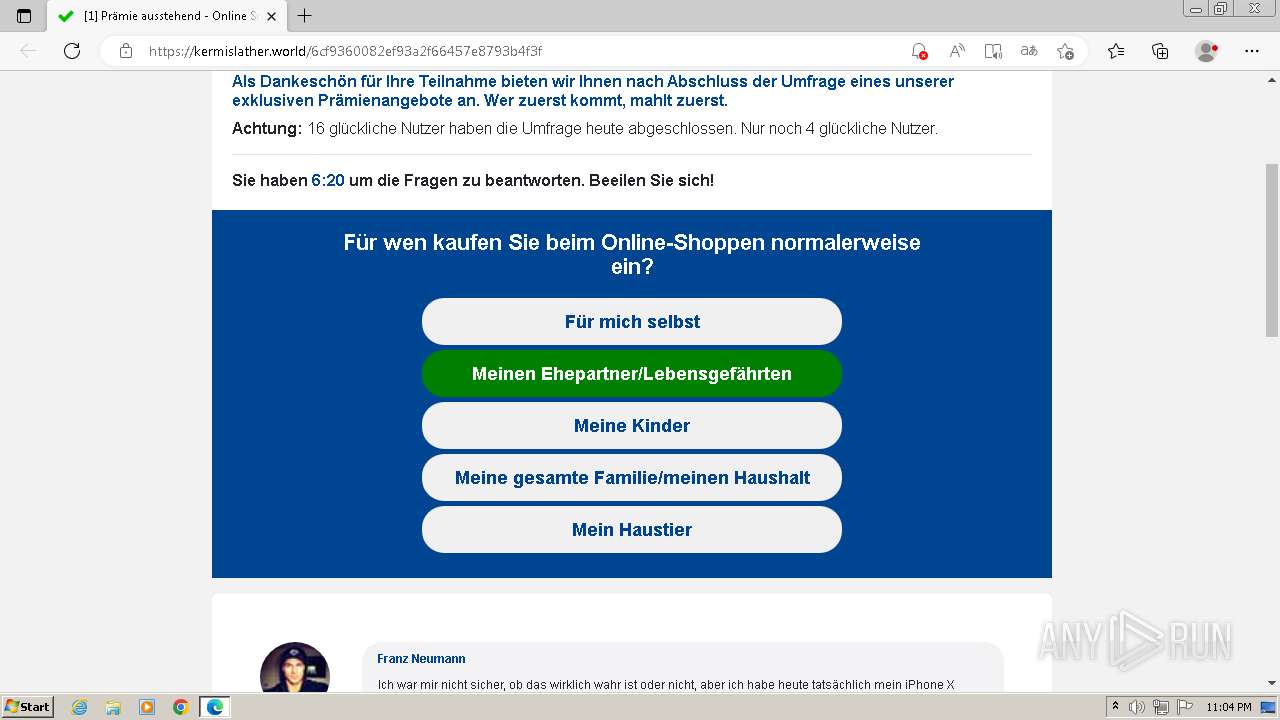Close the Prämie ausstehend tab
Image resolution: width=1280 pixels, height=720 pixels.
[x=271, y=16]
